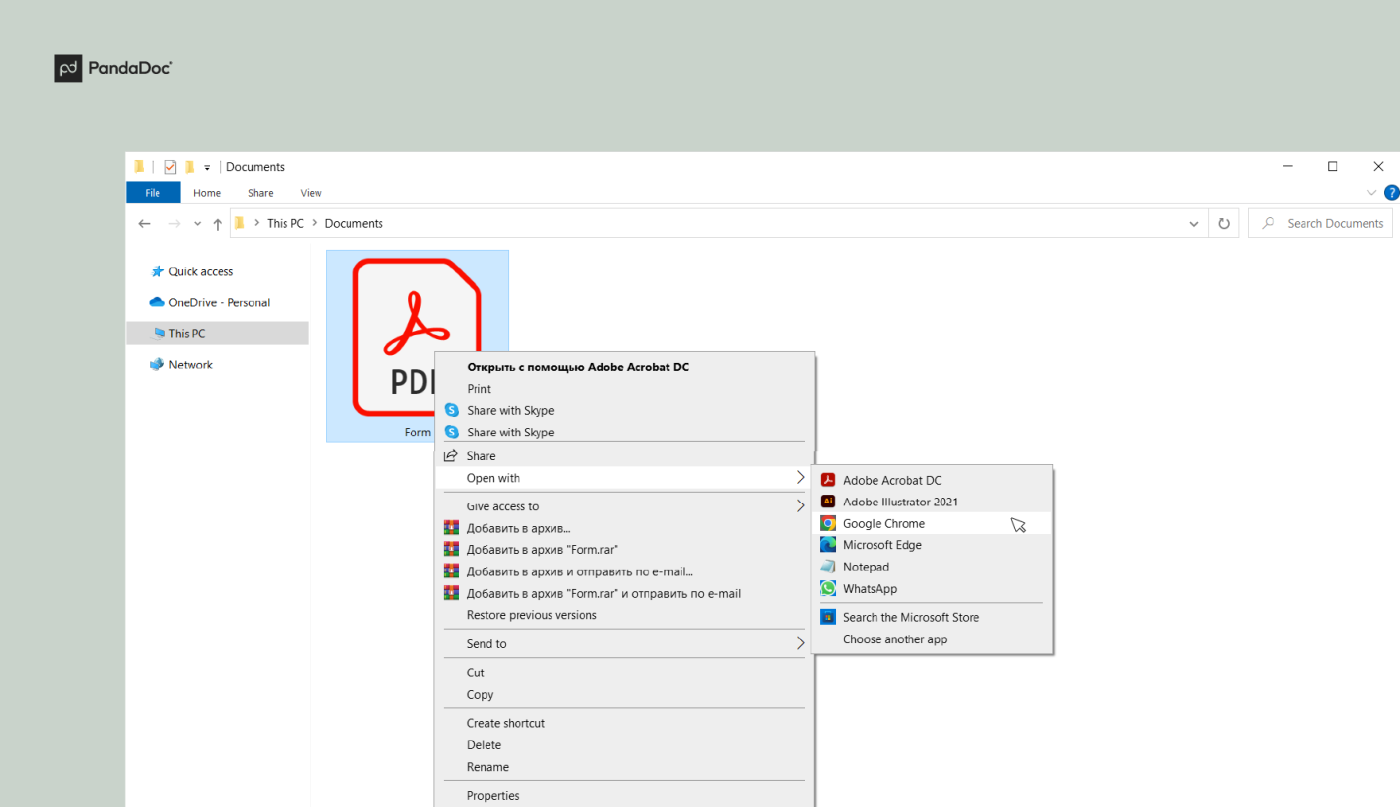Screen dimensions: 1400x807
Task: Go back with the Back arrow
Action: pyautogui.click(x=145, y=224)
